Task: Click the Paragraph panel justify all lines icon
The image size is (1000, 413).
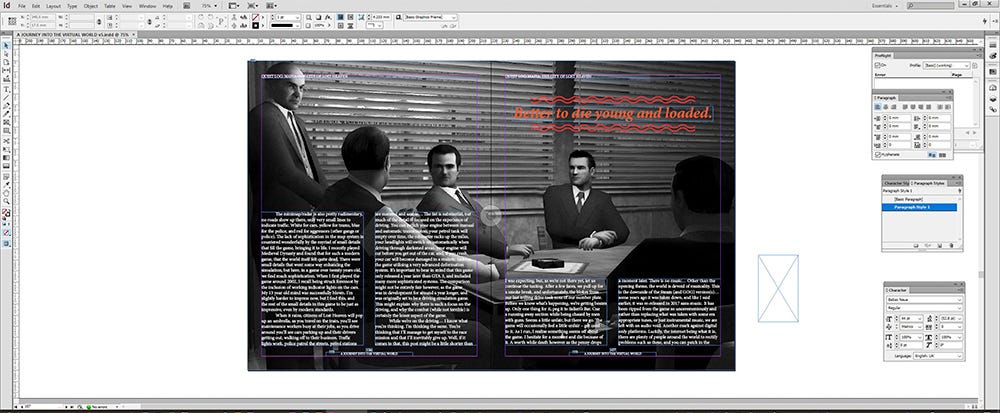Action: pos(929,106)
